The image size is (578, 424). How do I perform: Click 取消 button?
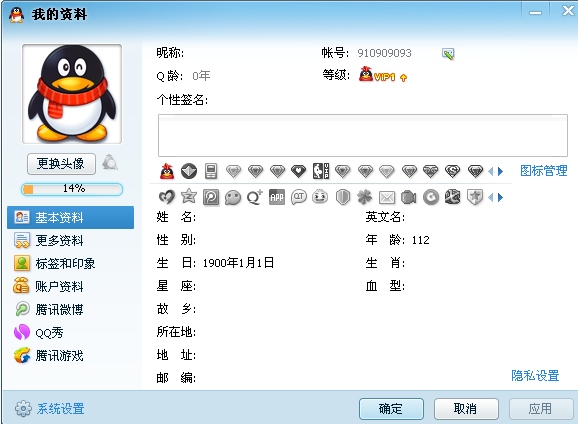466,409
